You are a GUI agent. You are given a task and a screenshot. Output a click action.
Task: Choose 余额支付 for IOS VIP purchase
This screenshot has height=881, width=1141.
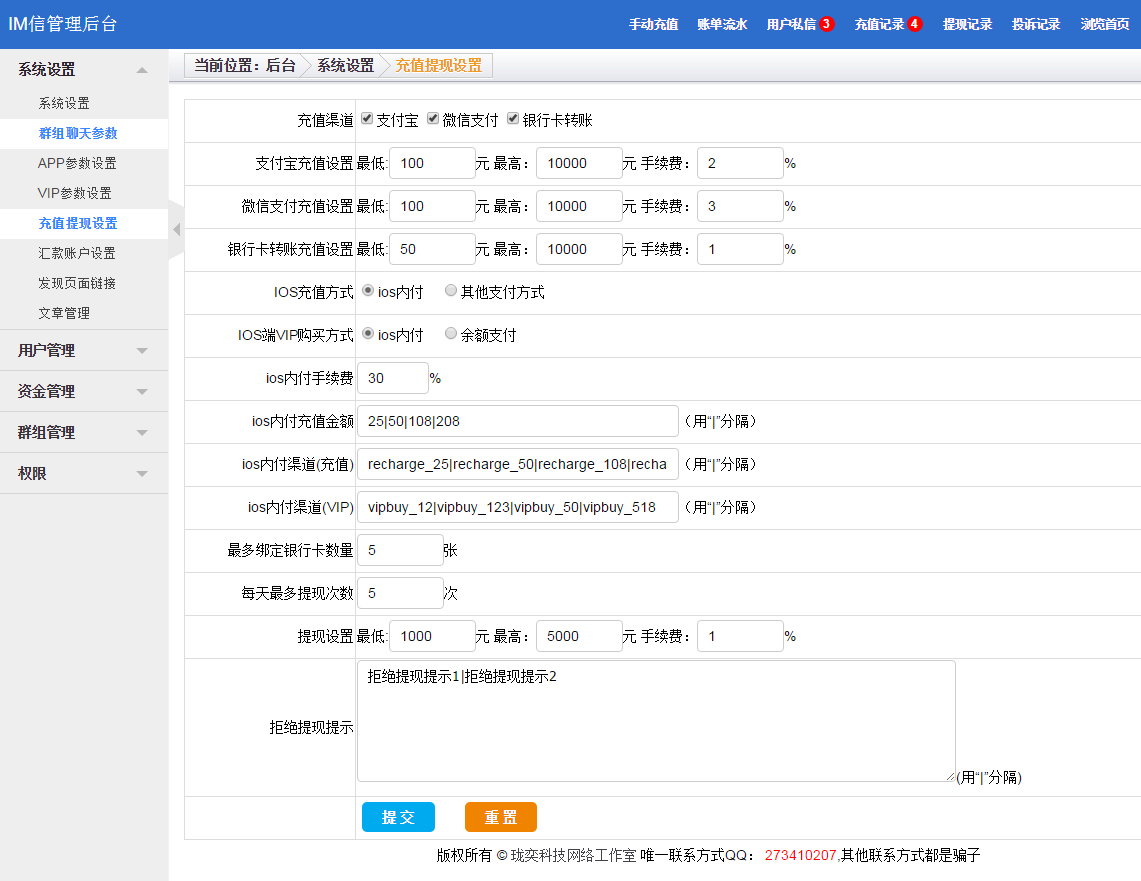[451, 334]
